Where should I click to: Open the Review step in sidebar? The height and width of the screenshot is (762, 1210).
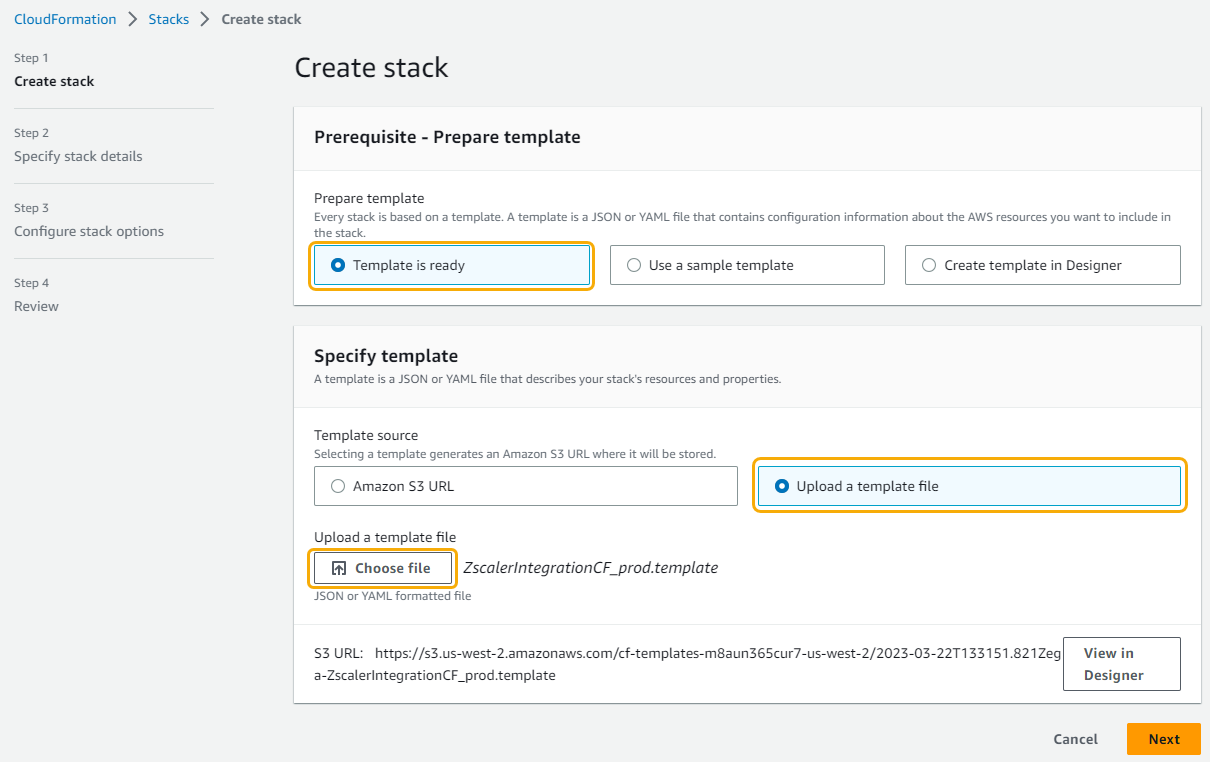click(x=36, y=306)
